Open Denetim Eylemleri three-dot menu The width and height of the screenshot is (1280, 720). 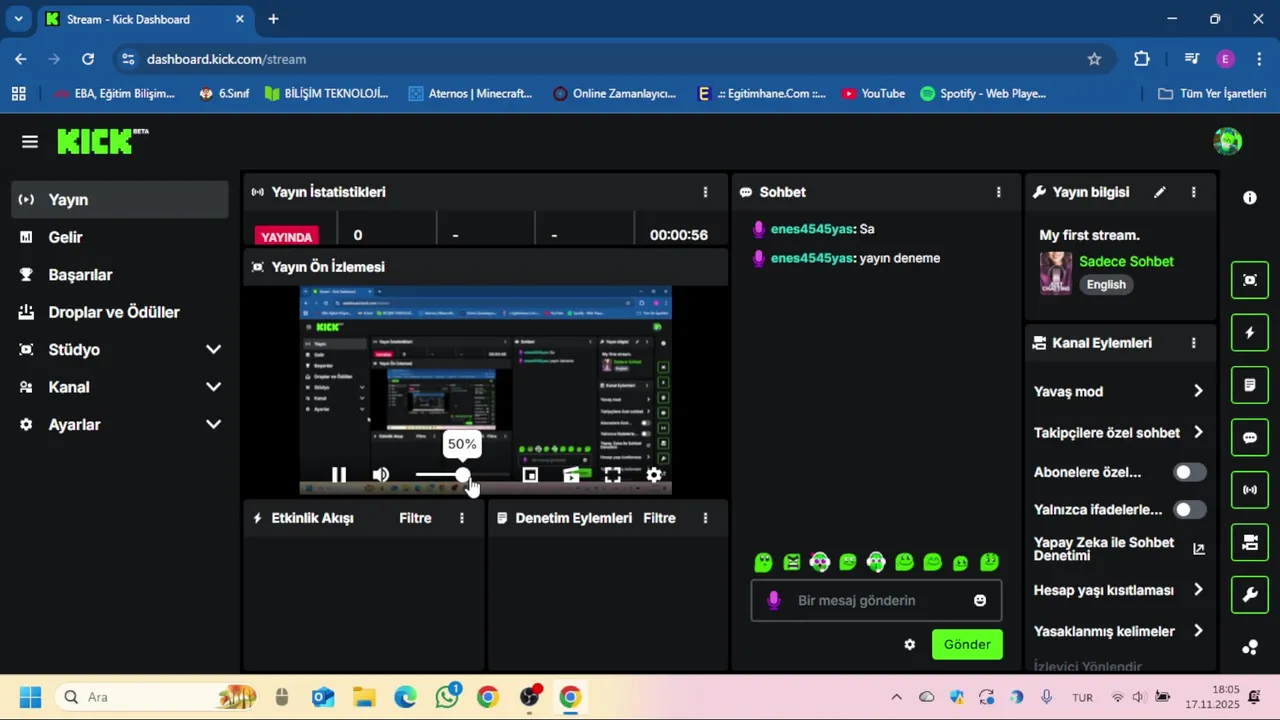click(705, 518)
